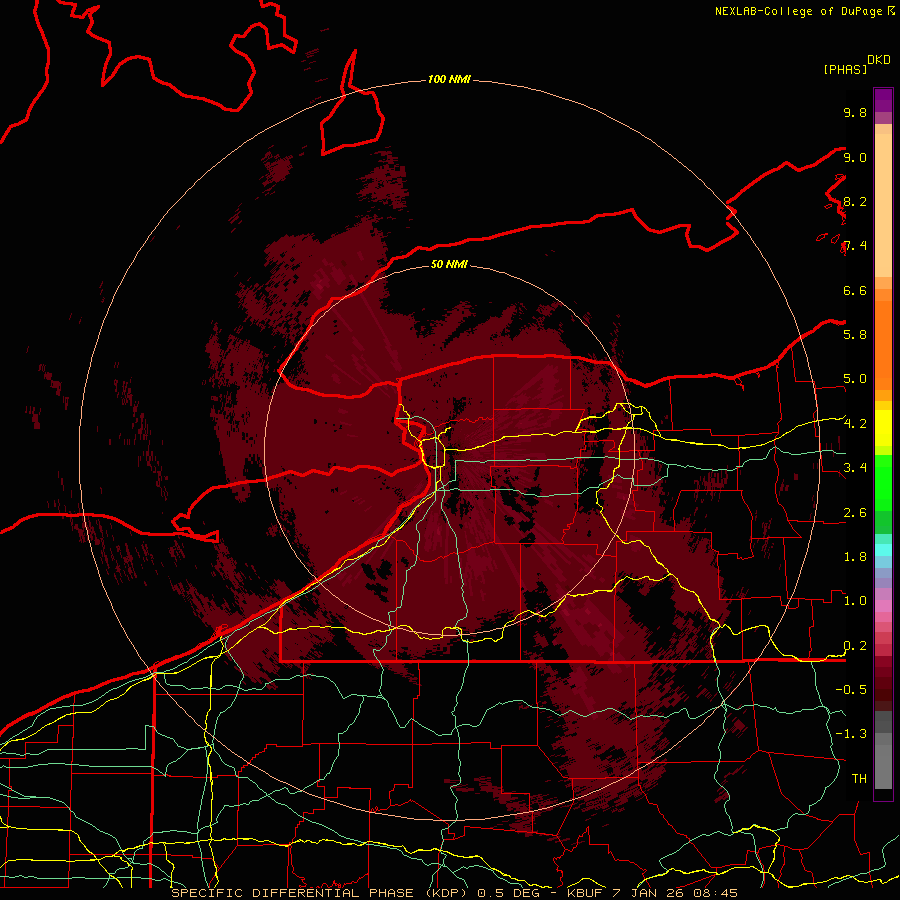Click the -1.3 legend value

coord(851,734)
